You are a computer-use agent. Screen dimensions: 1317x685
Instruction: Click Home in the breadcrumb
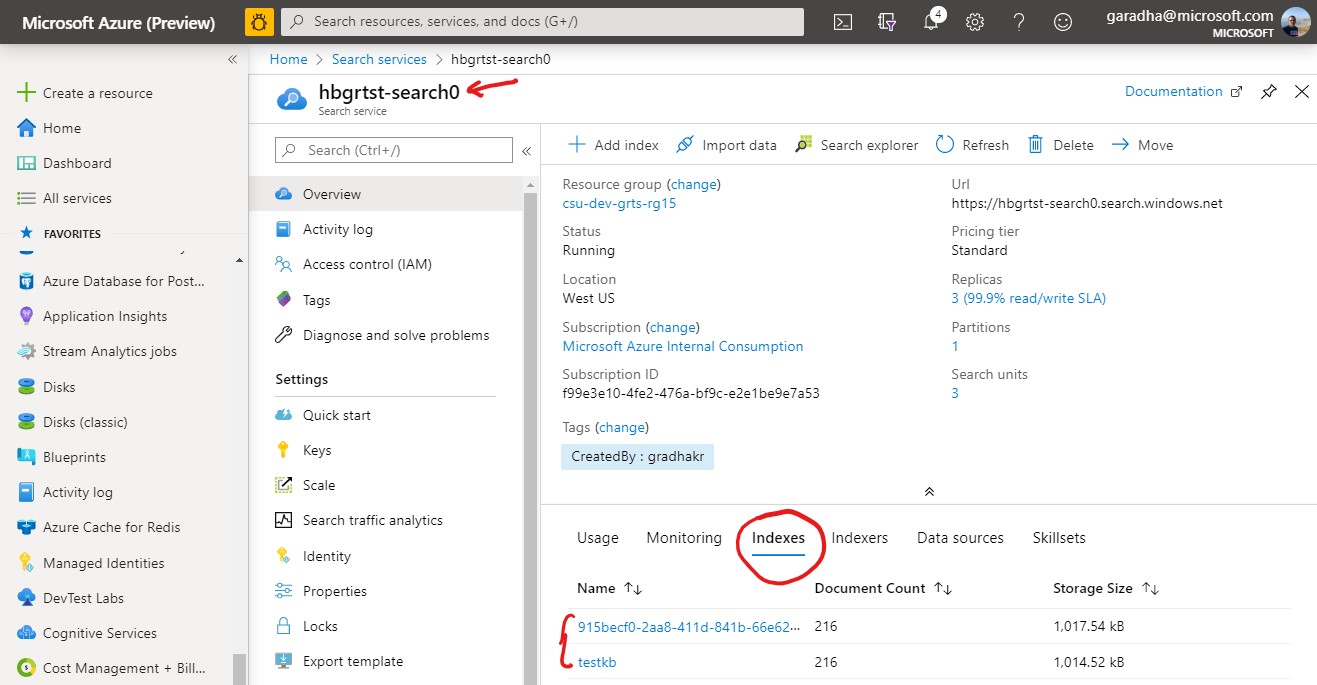click(x=289, y=59)
